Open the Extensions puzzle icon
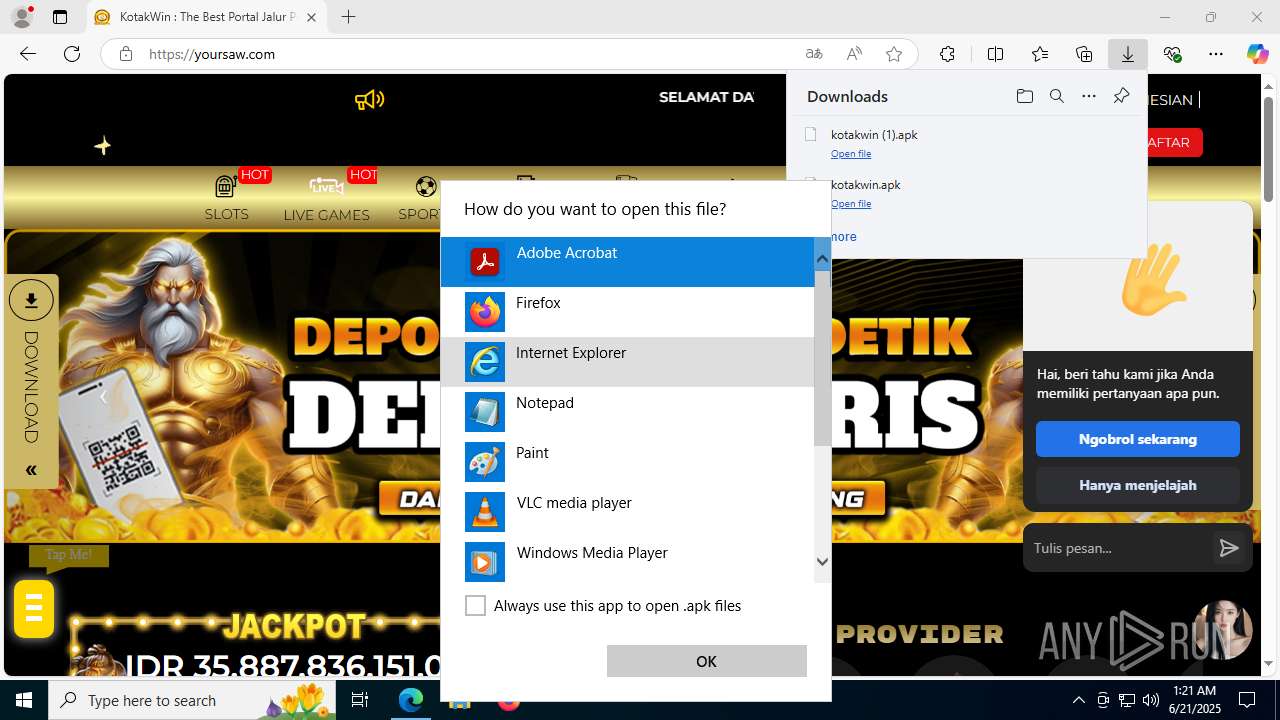This screenshot has height=720, width=1280. (947, 54)
